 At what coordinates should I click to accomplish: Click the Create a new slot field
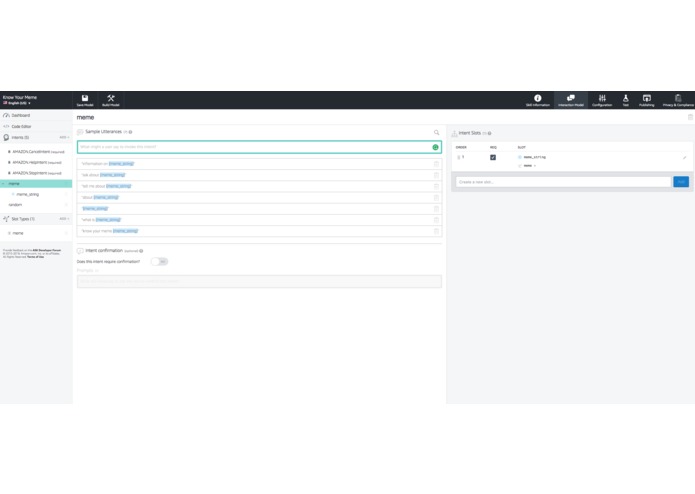click(563, 182)
